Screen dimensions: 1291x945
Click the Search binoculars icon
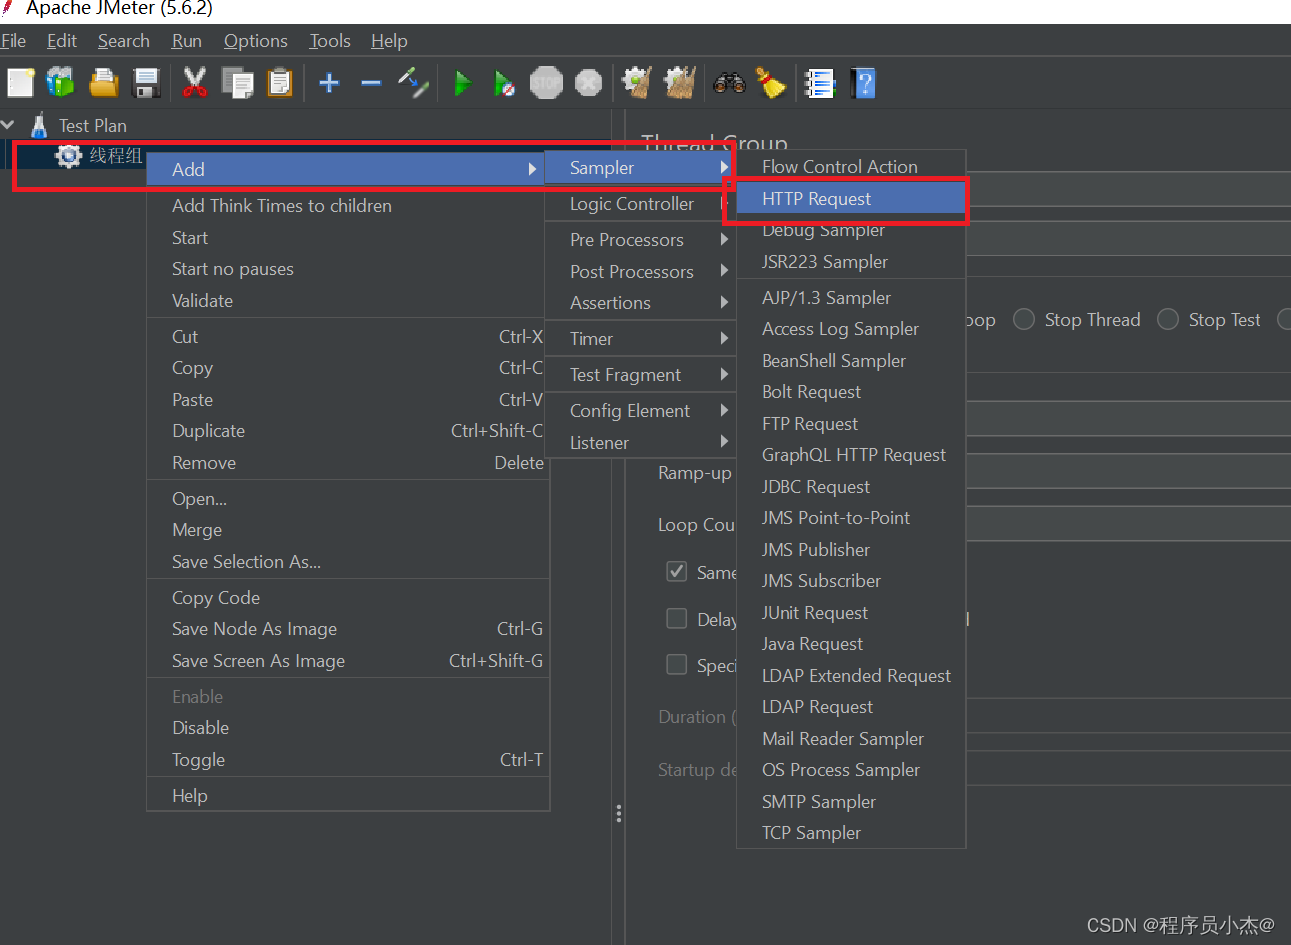729,83
